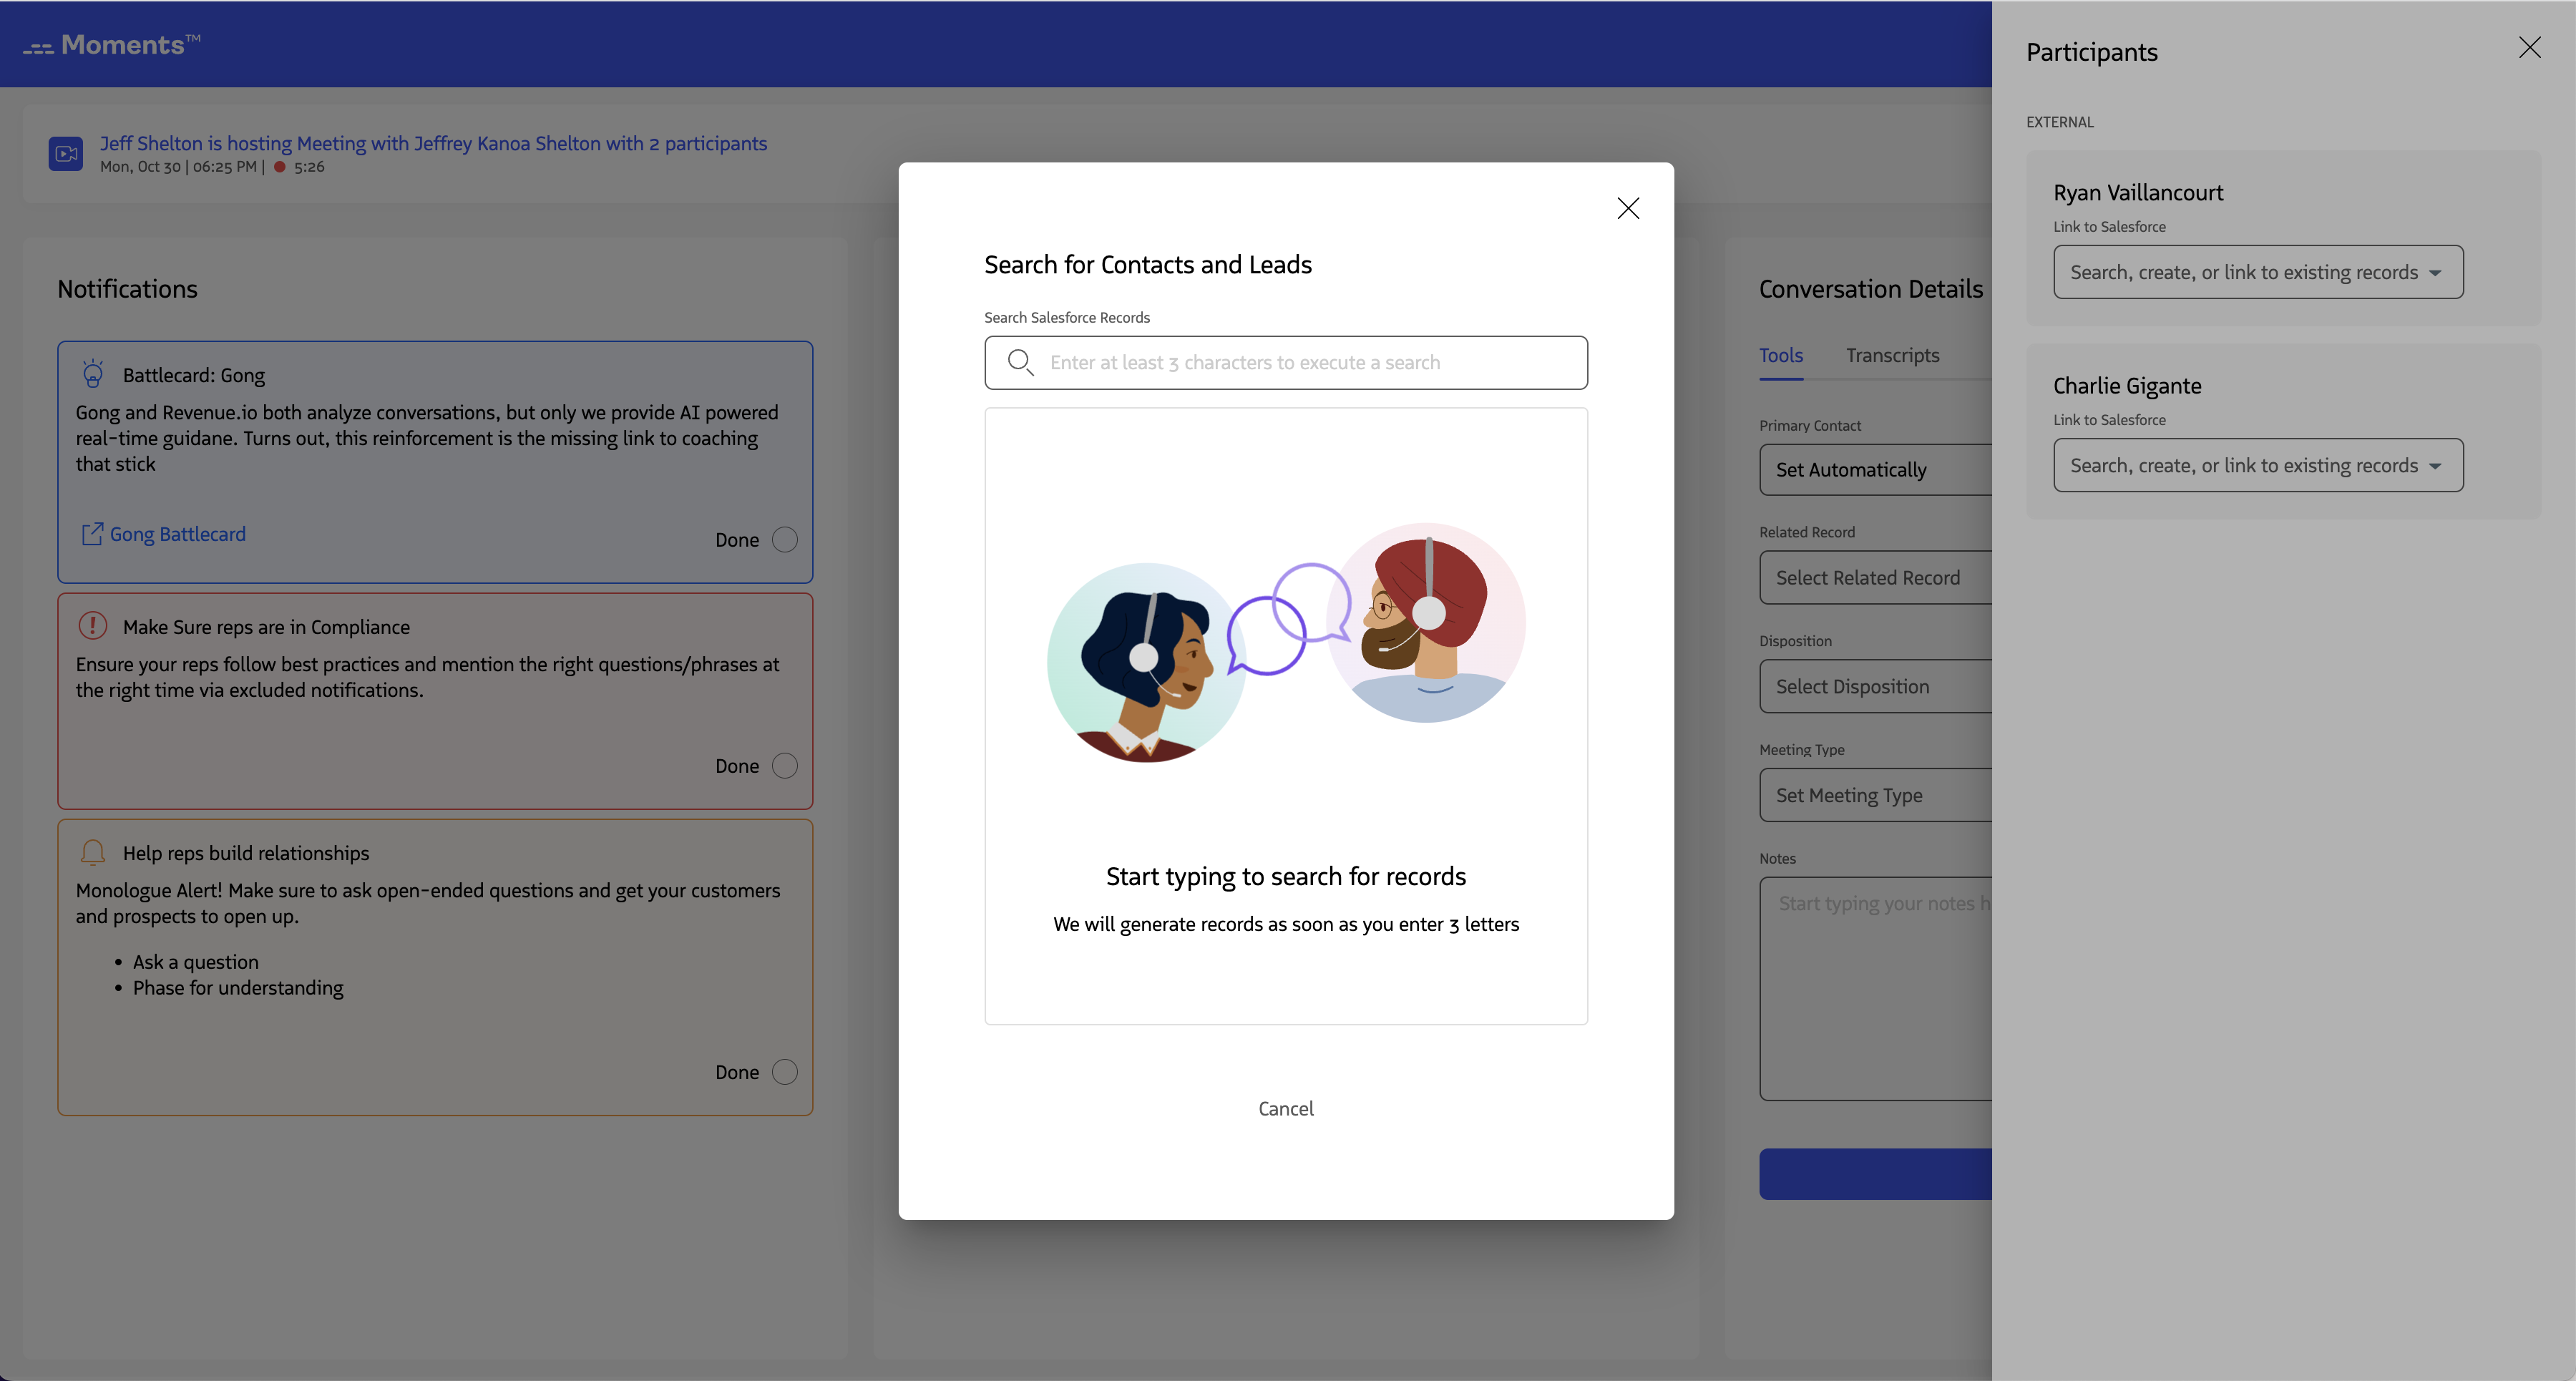Click the magnifier icon in the search field

click(1020, 362)
